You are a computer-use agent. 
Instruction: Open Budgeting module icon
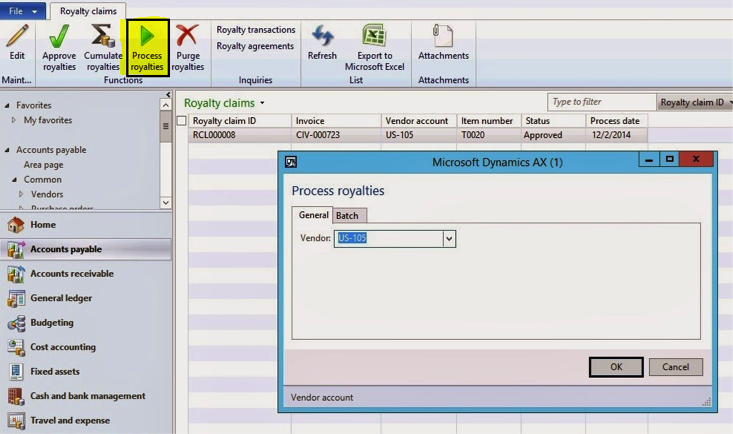[x=16, y=323]
